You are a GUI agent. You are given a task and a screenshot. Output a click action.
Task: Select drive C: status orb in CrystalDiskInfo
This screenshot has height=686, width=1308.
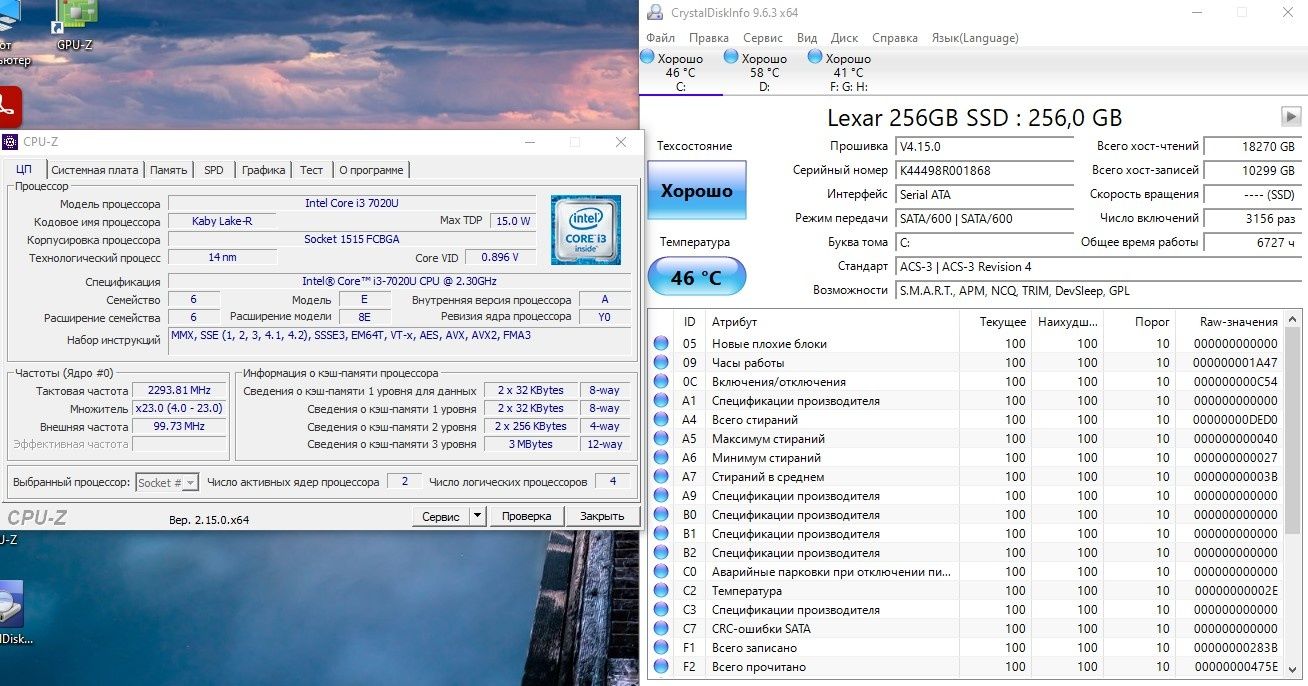pyautogui.click(x=647, y=58)
